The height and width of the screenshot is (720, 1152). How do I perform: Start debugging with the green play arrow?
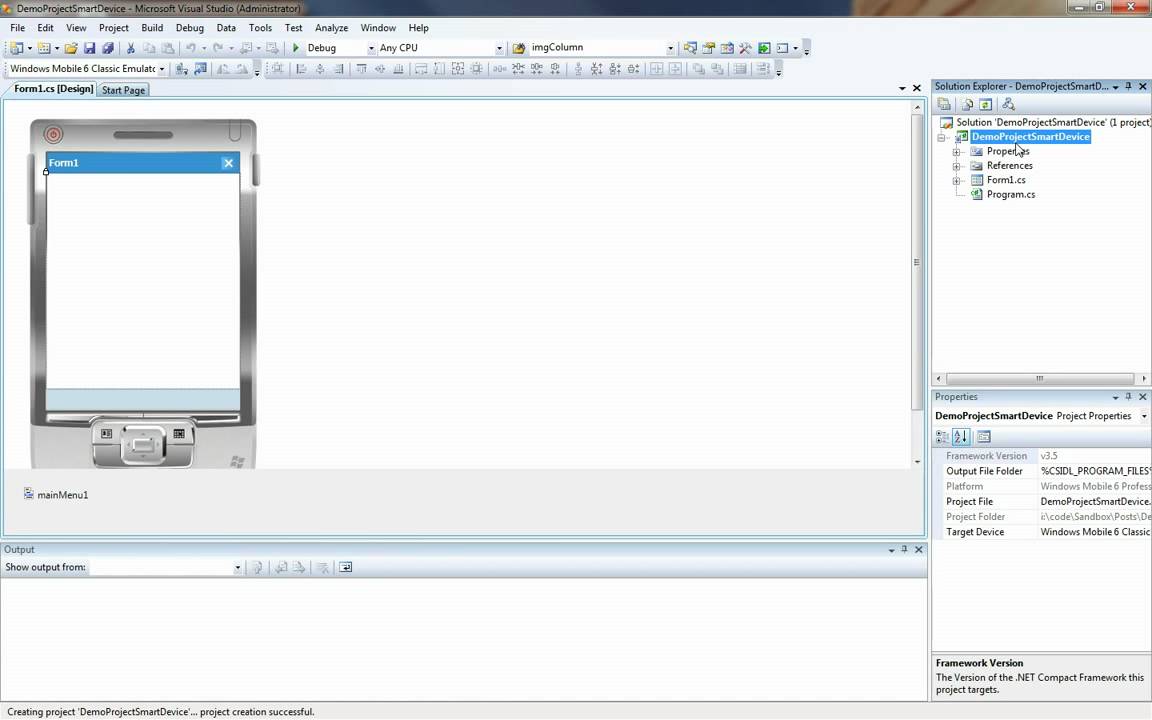pyautogui.click(x=295, y=48)
